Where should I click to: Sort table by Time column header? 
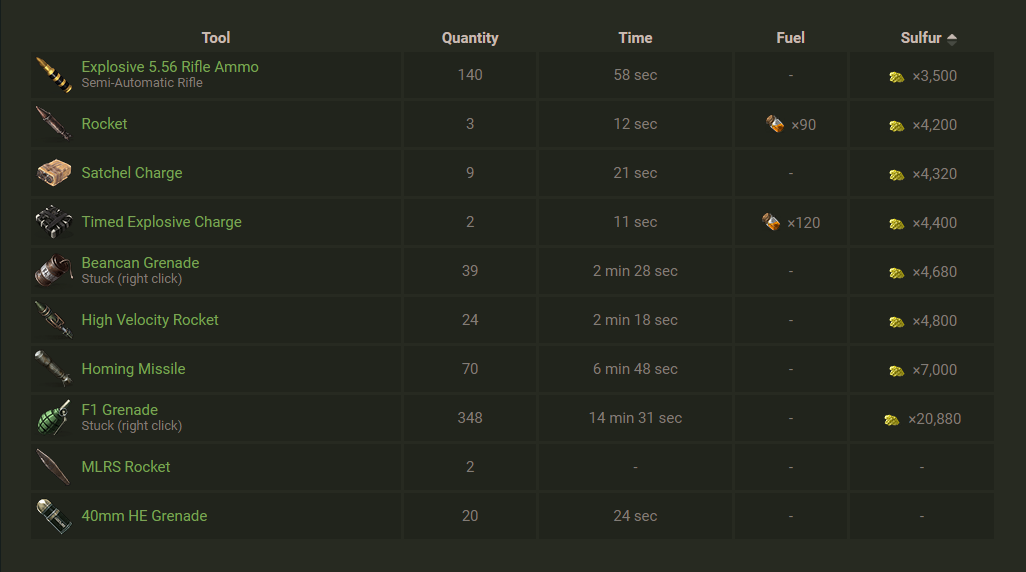point(635,38)
